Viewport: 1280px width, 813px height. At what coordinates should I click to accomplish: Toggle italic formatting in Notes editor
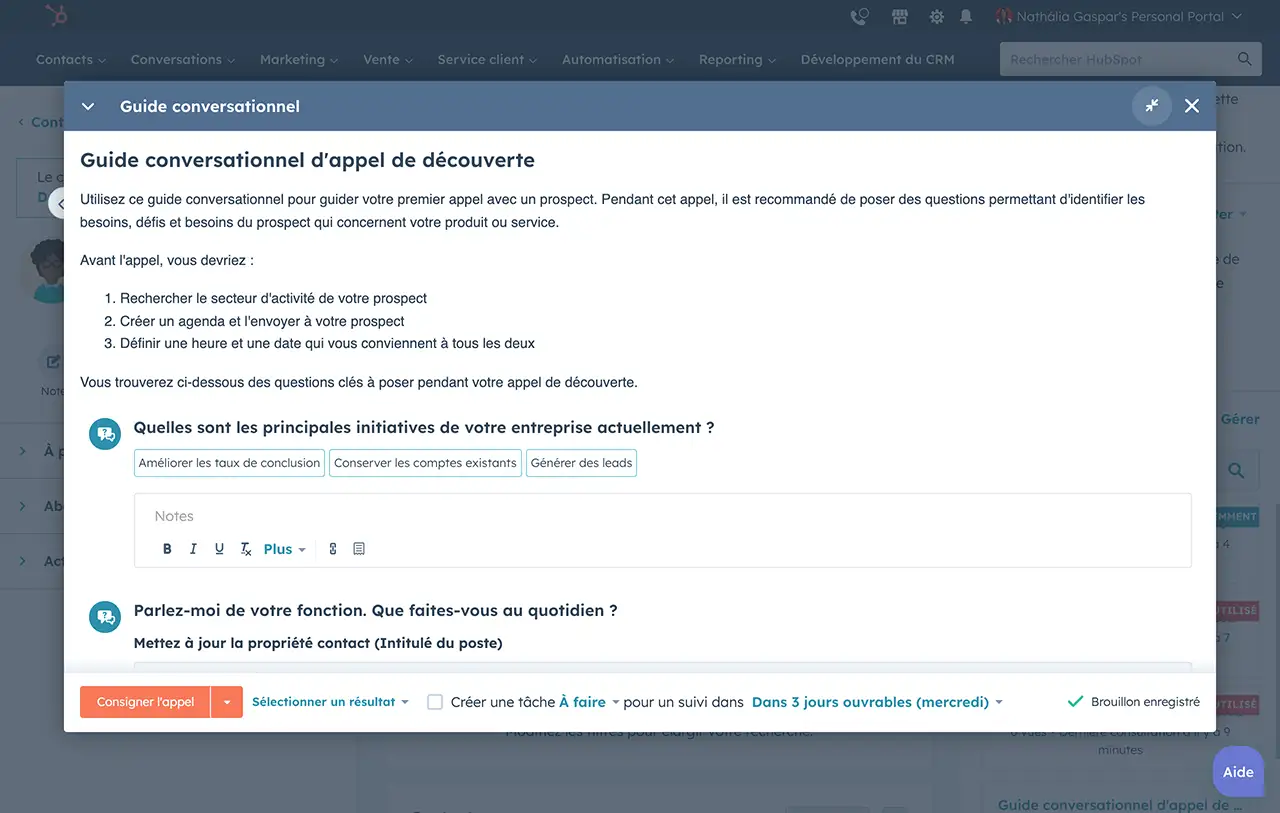(193, 549)
